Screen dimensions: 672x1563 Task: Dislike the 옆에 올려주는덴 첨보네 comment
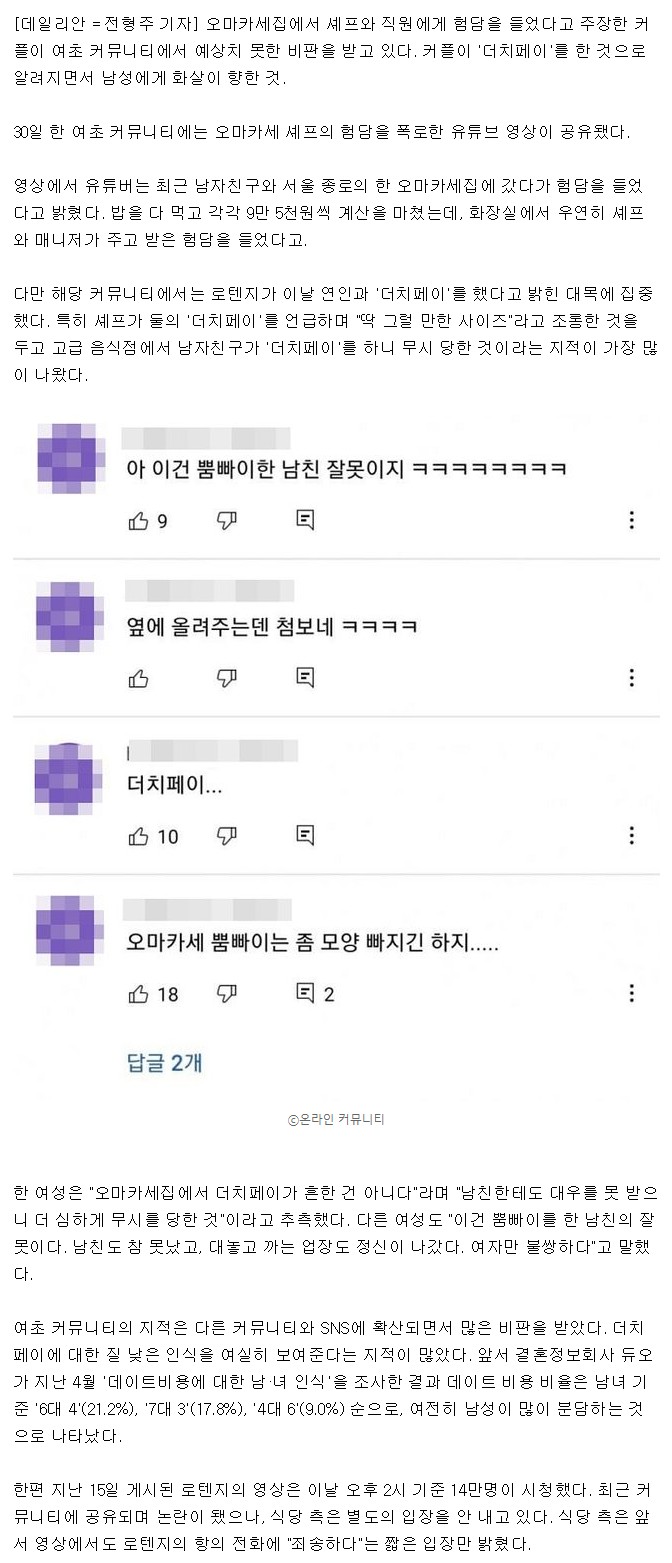(227, 678)
